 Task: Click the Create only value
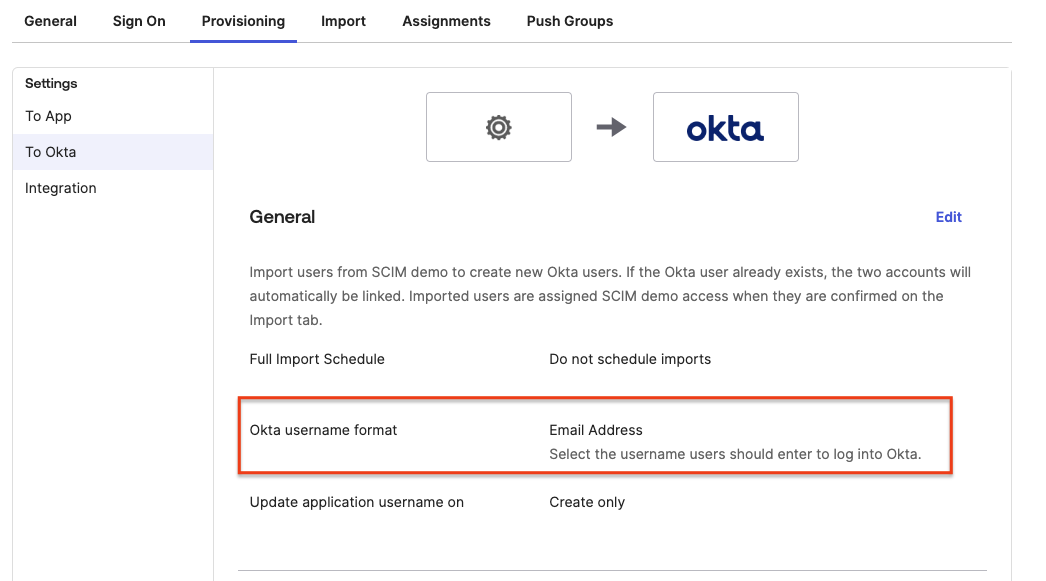586,502
